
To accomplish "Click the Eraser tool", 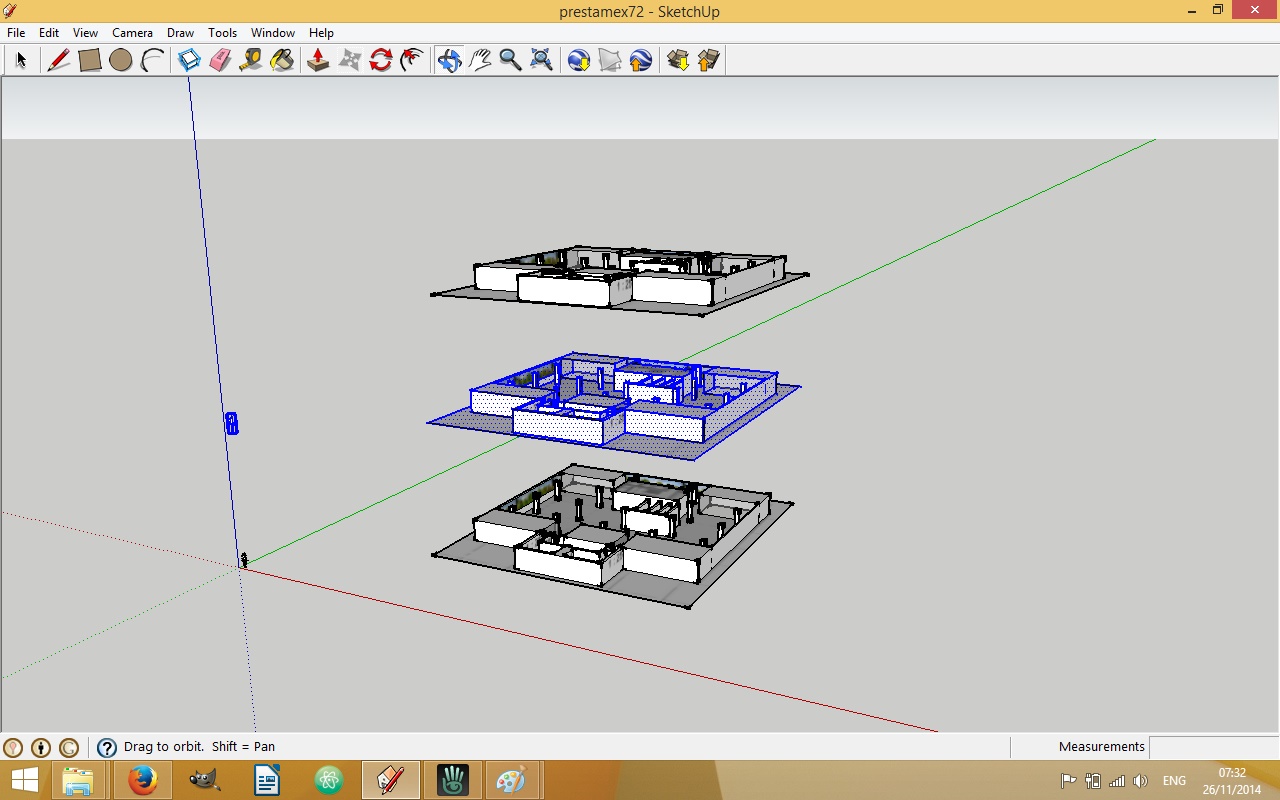I will 220,60.
